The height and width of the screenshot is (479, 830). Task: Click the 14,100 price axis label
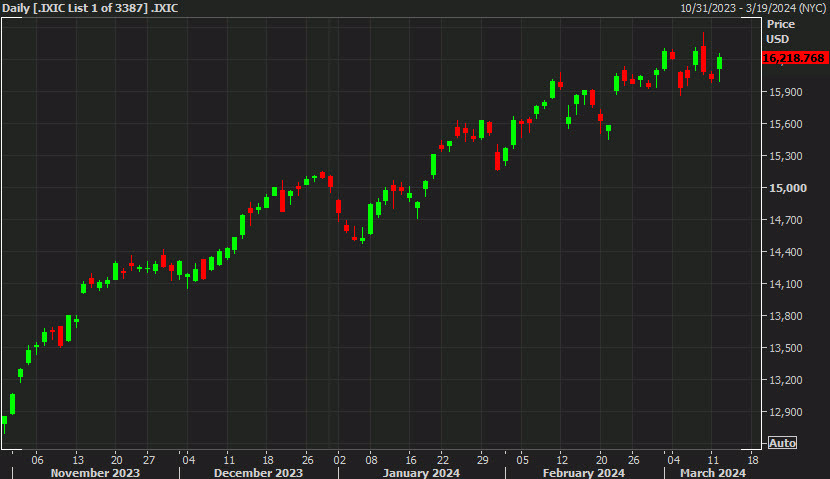tap(786, 284)
